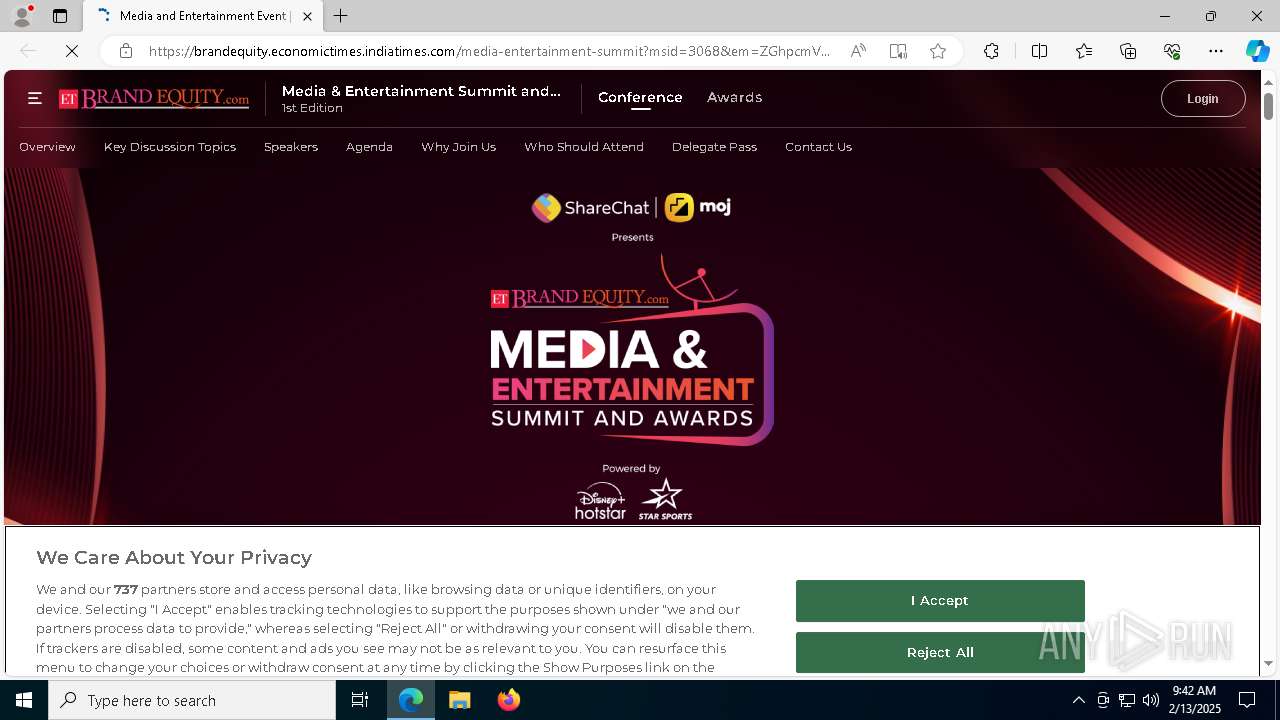Enter Immersive Reader from address bar

coord(898,51)
